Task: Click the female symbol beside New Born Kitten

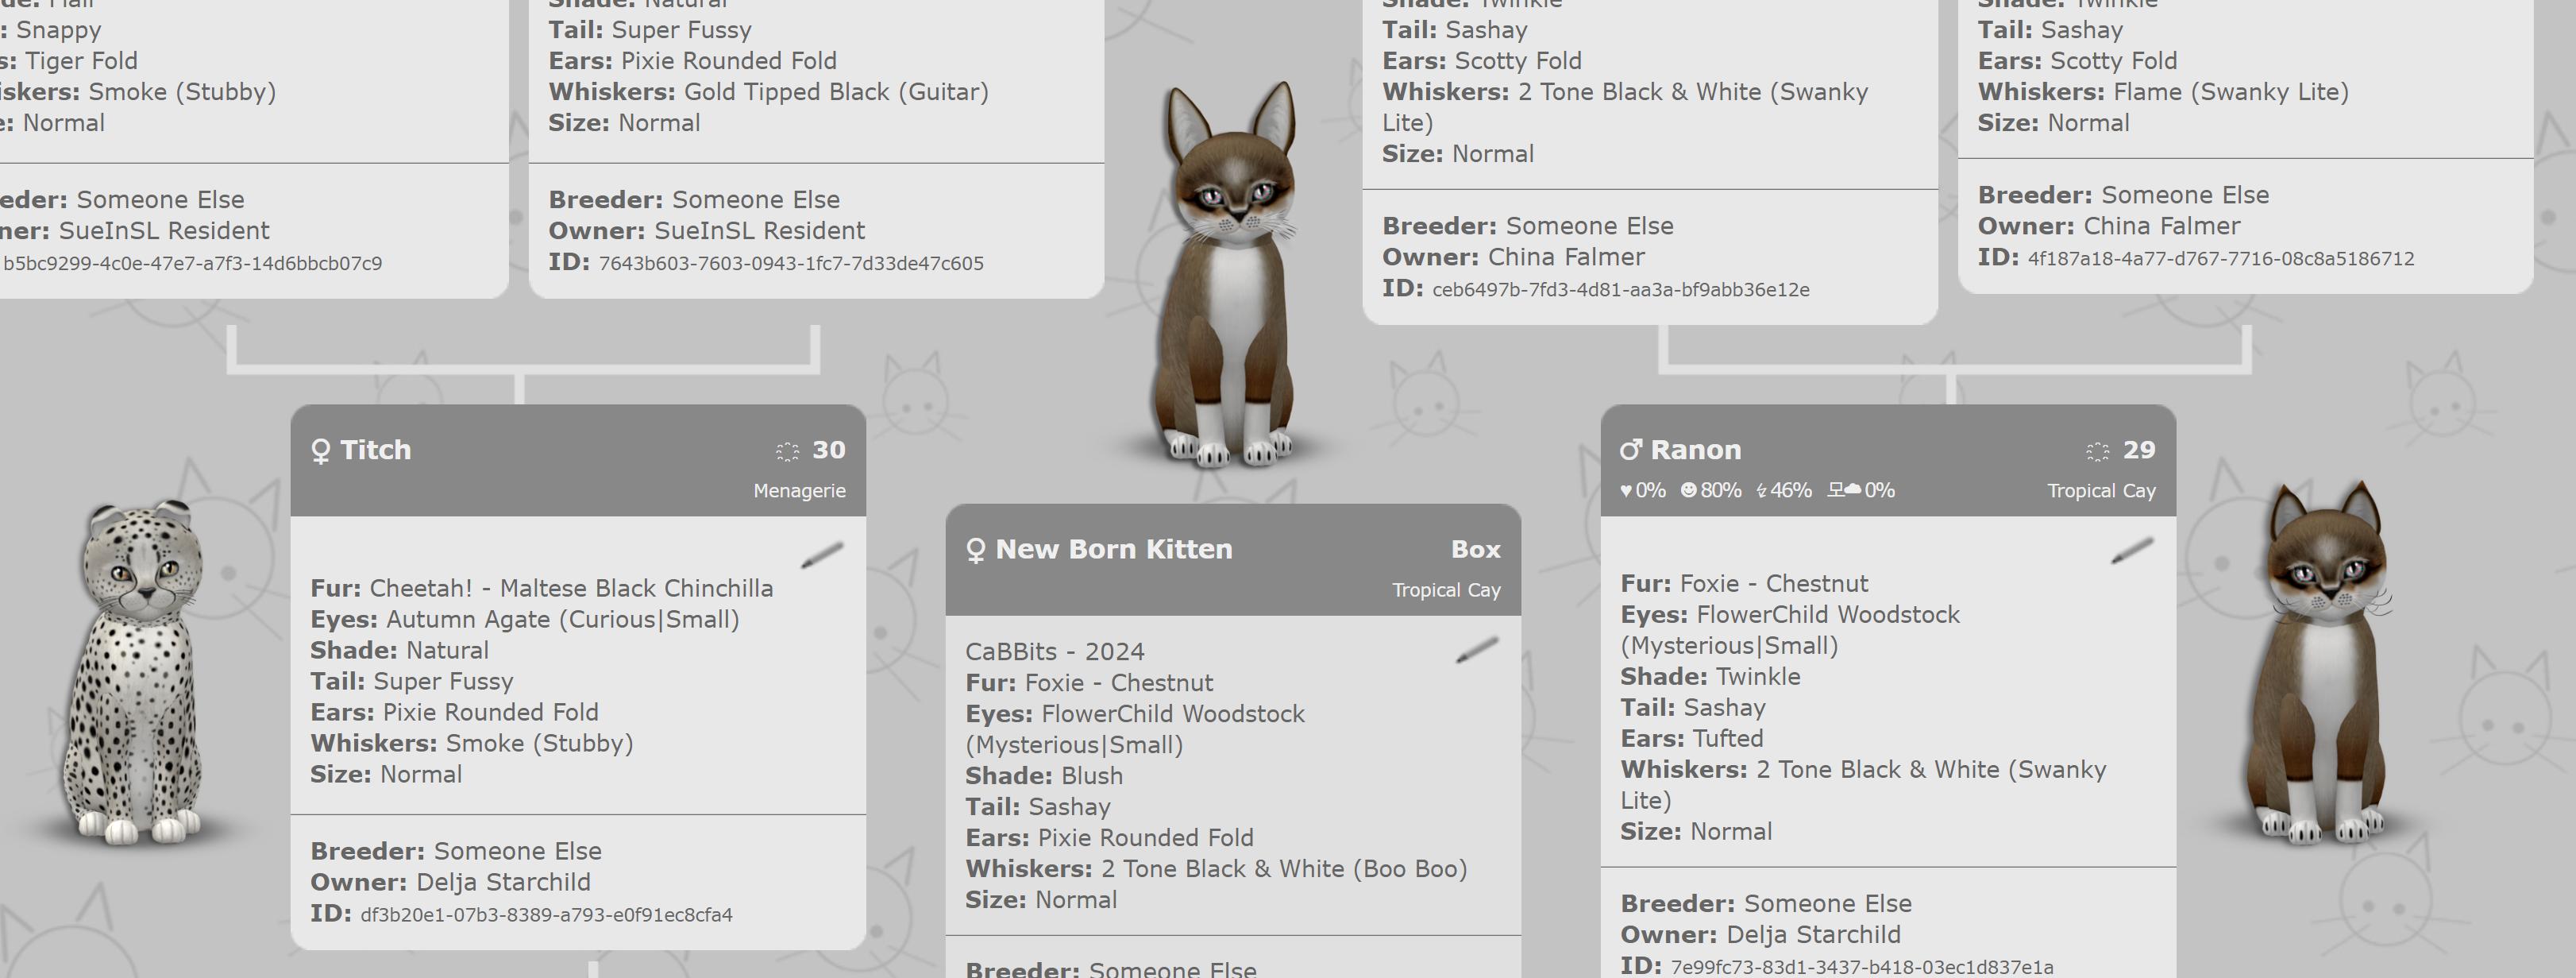Action: tap(976, 550)
